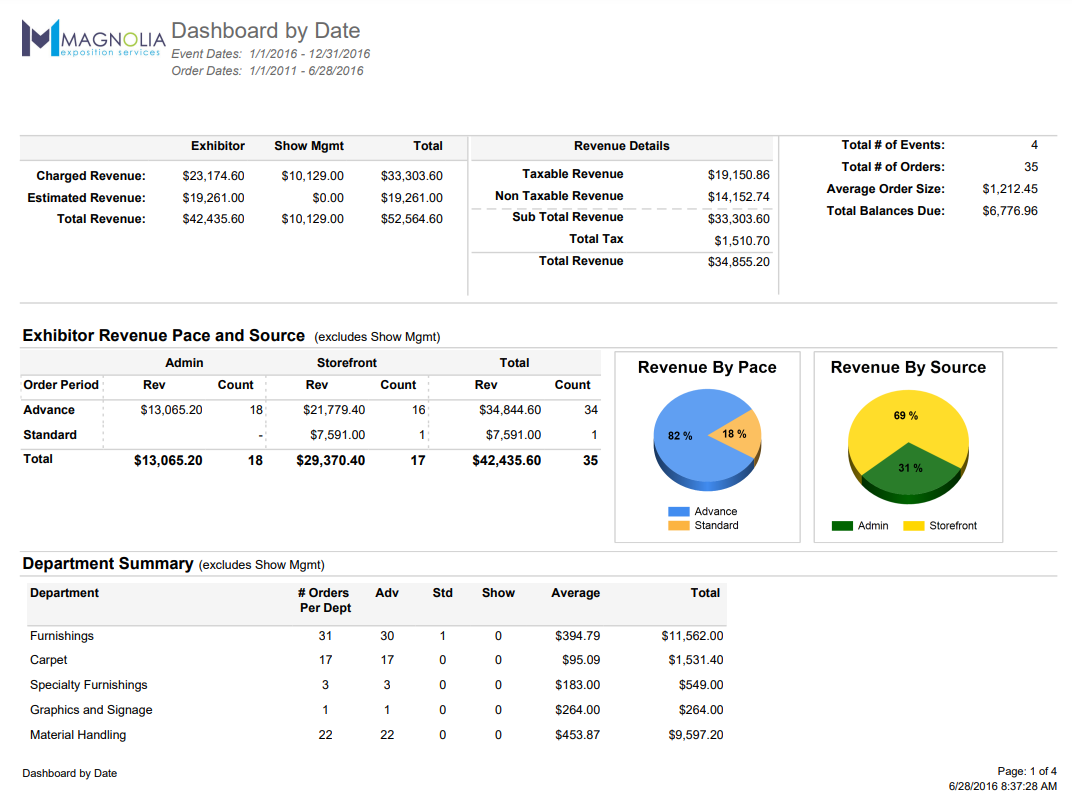Screen dimensions: 1072x805
Task: Click the Dashboard by Date title
Action: coord(265,31)
